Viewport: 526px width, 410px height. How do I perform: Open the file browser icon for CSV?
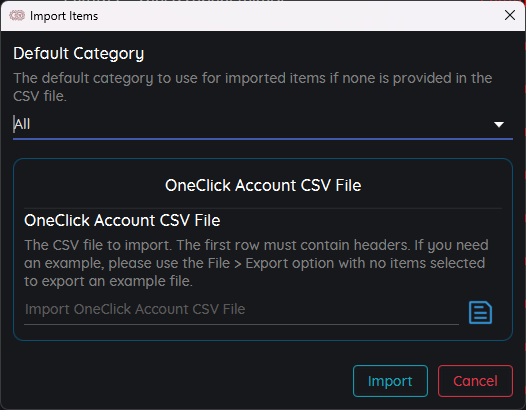click(x=480, y=313)
